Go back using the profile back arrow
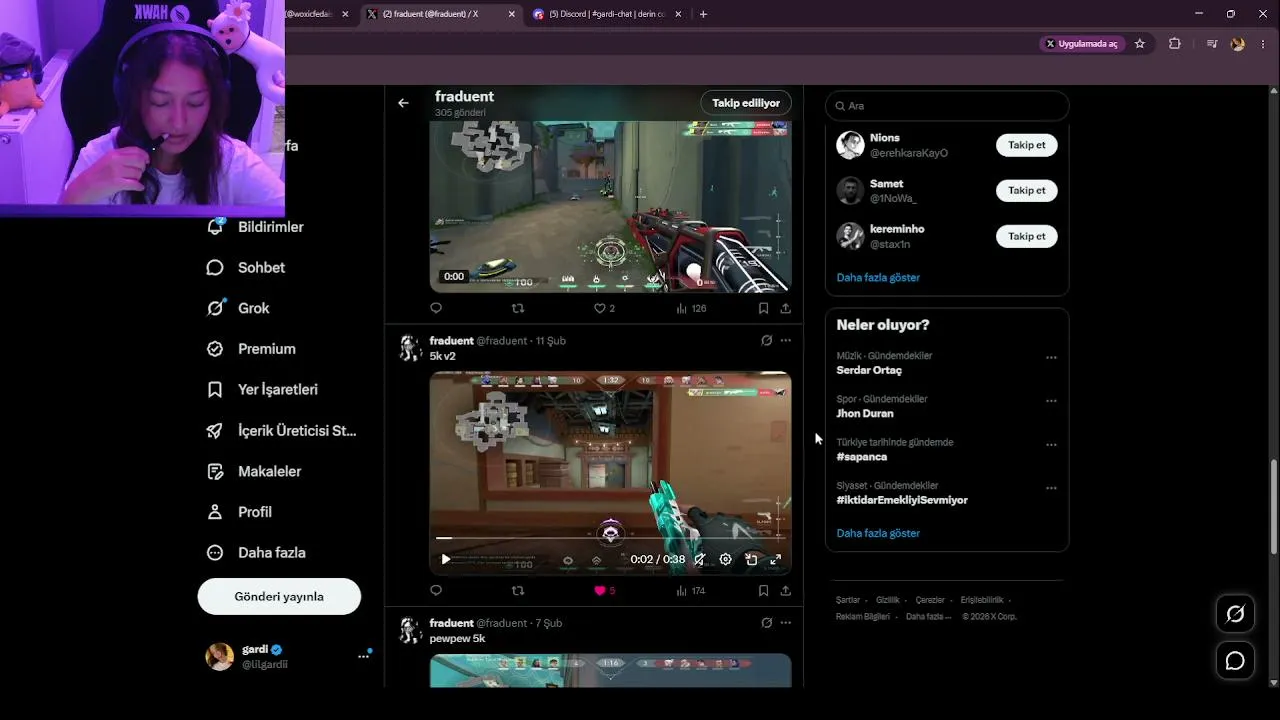Viewport: 1280px width, 720px height. coord(403,103)
